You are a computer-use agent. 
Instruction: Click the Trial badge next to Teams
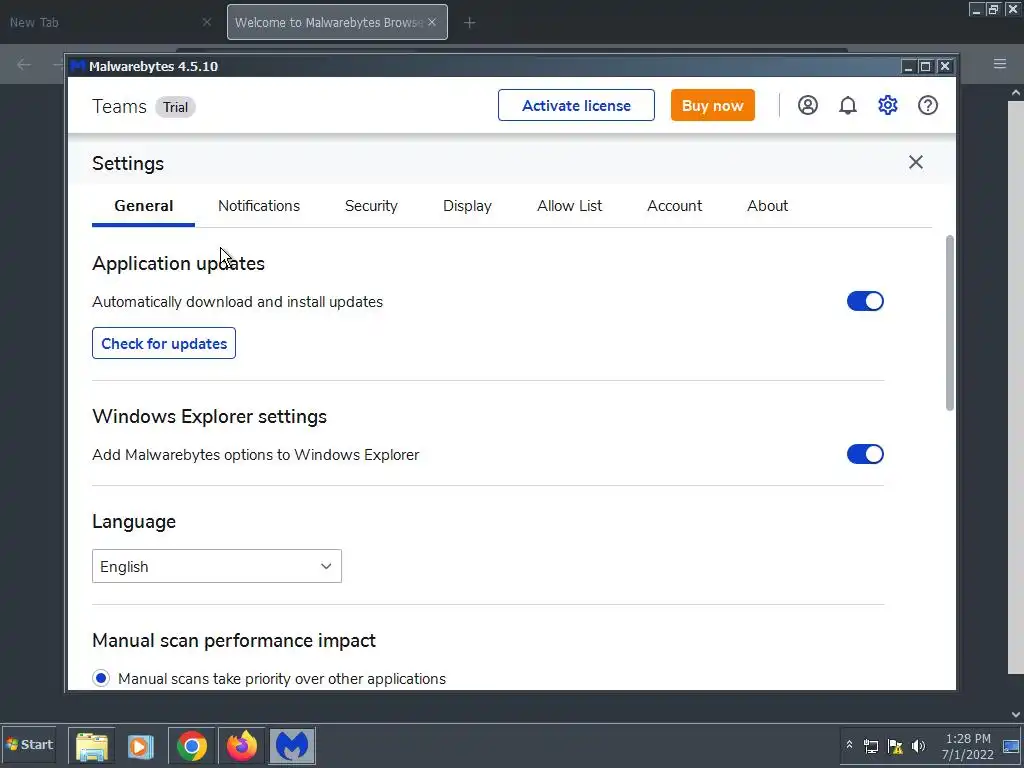point(175,107)
